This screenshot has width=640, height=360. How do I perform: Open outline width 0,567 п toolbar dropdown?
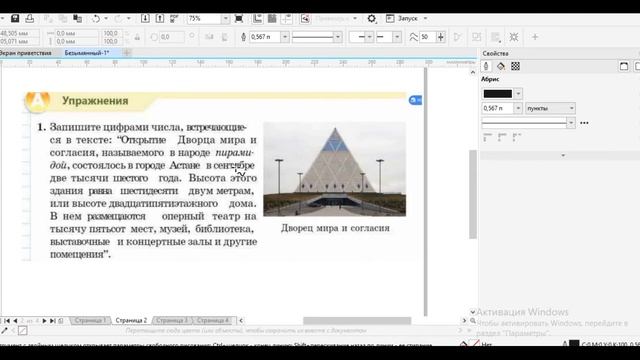(x=285, y=37)
